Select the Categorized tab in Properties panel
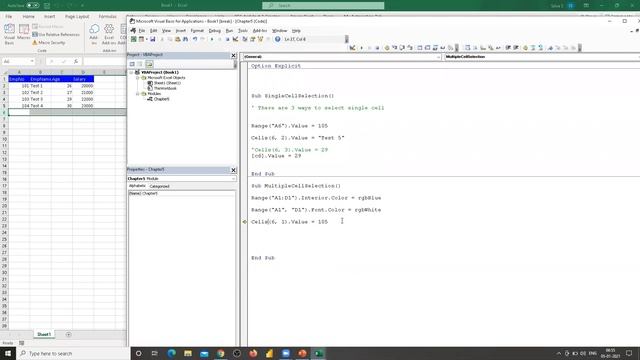 (x=160, y=186)
